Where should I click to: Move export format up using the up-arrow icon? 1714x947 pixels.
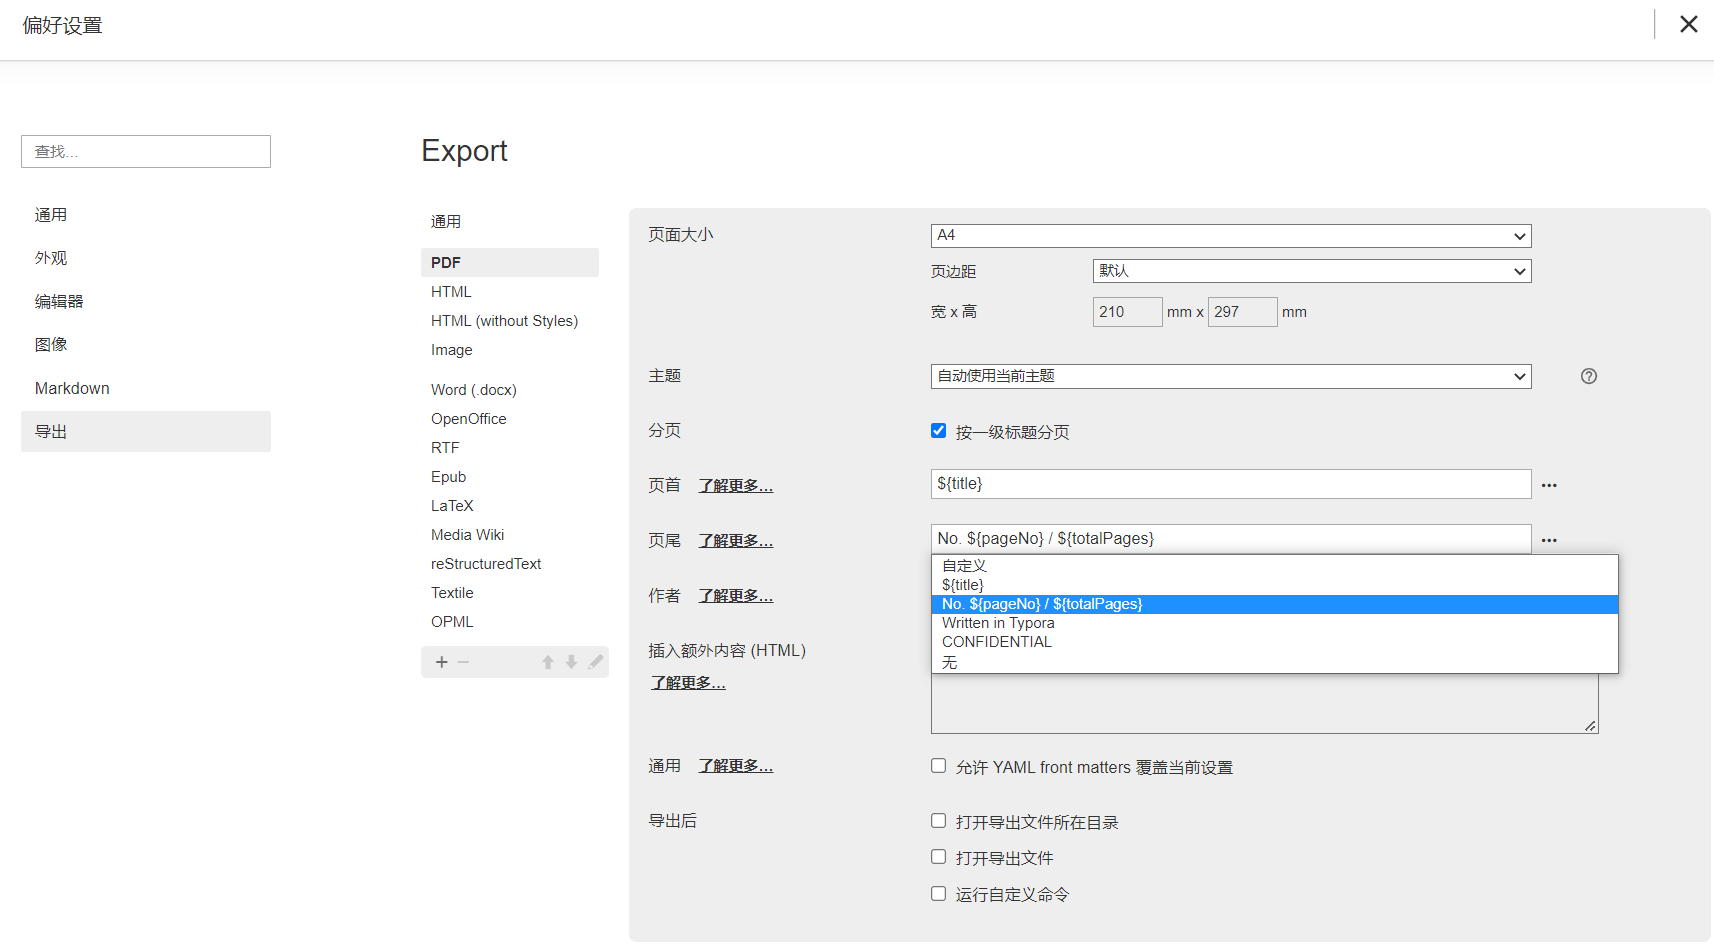547,661
